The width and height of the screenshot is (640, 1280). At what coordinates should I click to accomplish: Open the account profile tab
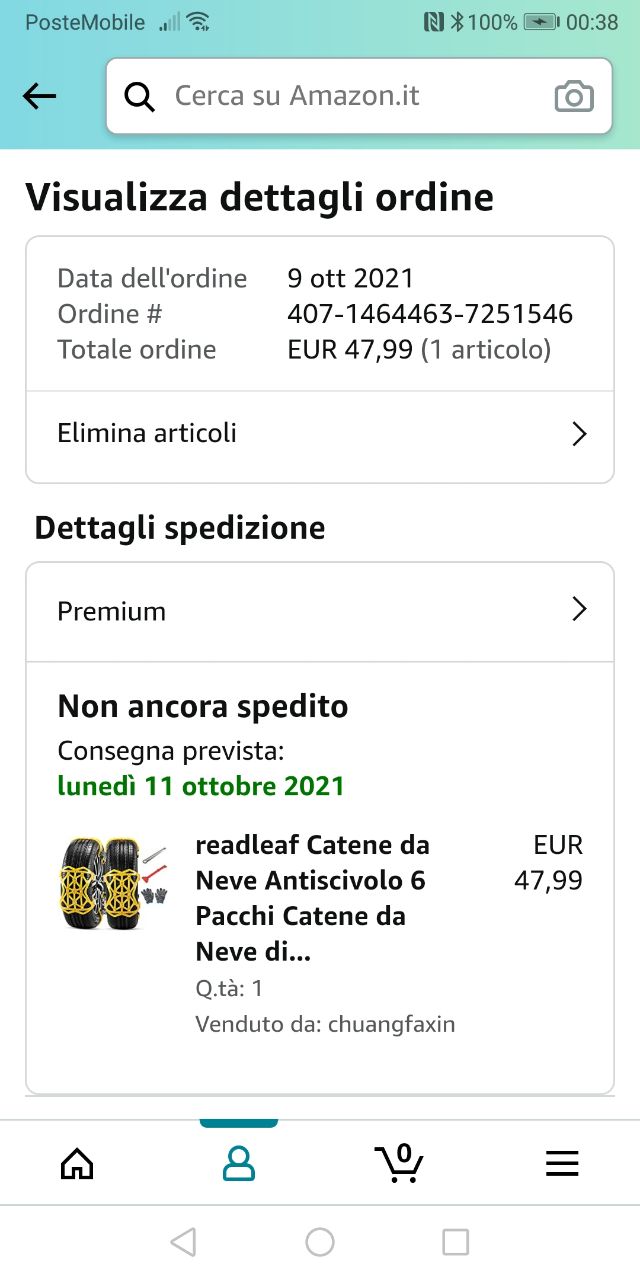[x=239, y=1163]
